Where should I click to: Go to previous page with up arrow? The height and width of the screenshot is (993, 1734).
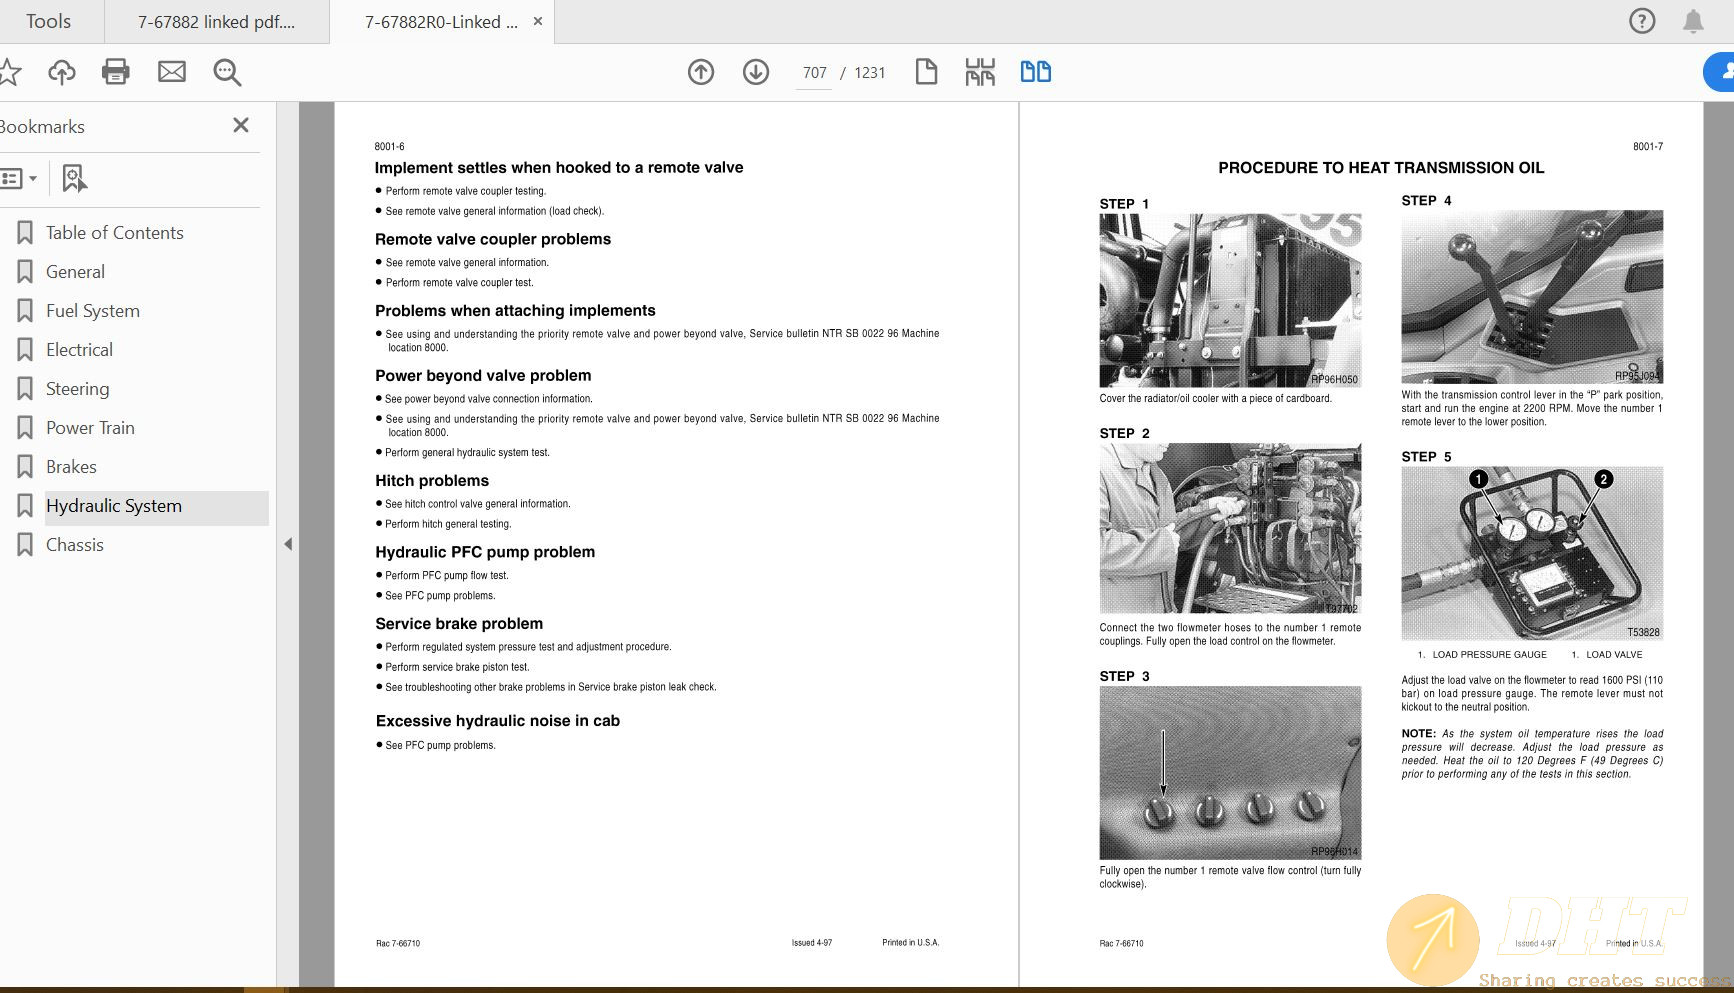tap(701, 72)
